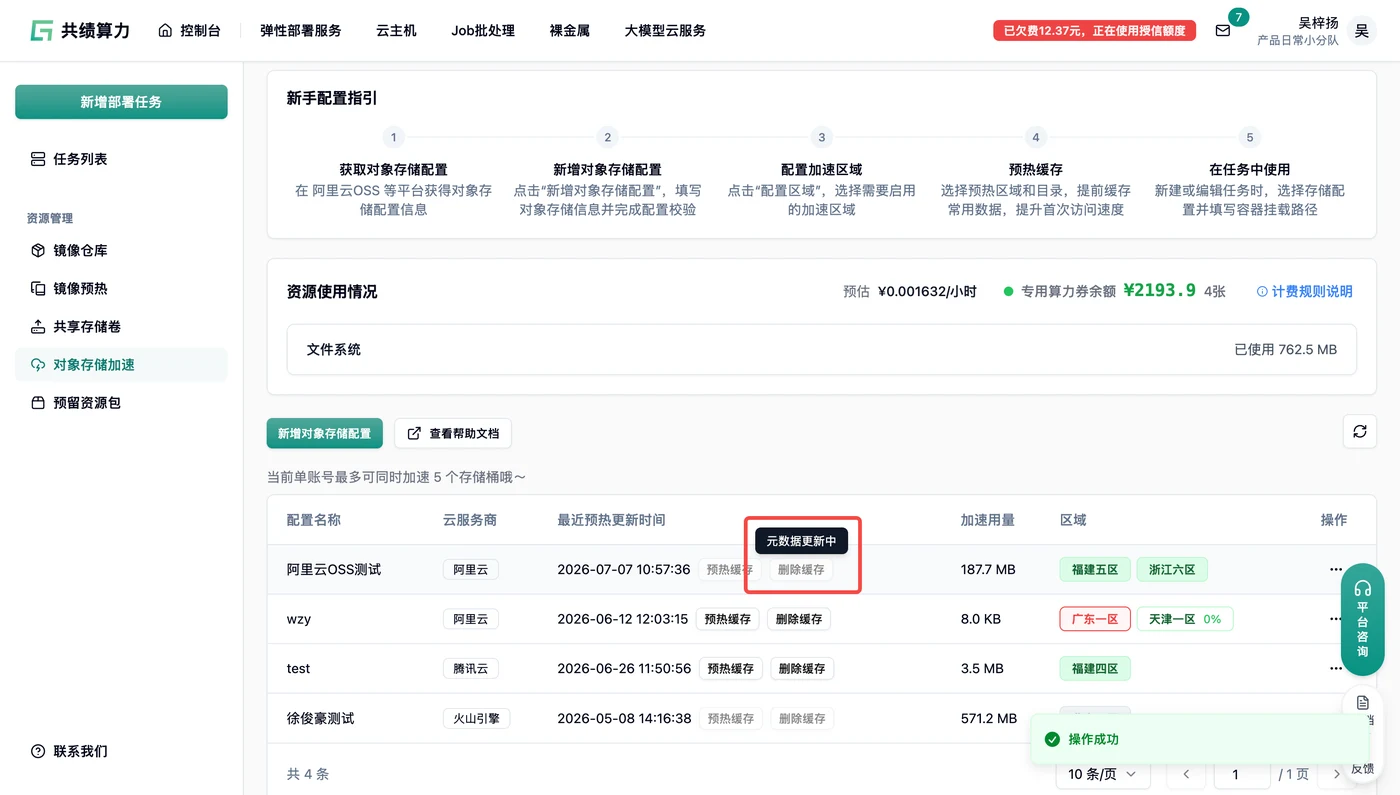Open 查看帮助文档 link button
Image resolution: width=1400 pixels, height=795 pixels.
(453, 433)
